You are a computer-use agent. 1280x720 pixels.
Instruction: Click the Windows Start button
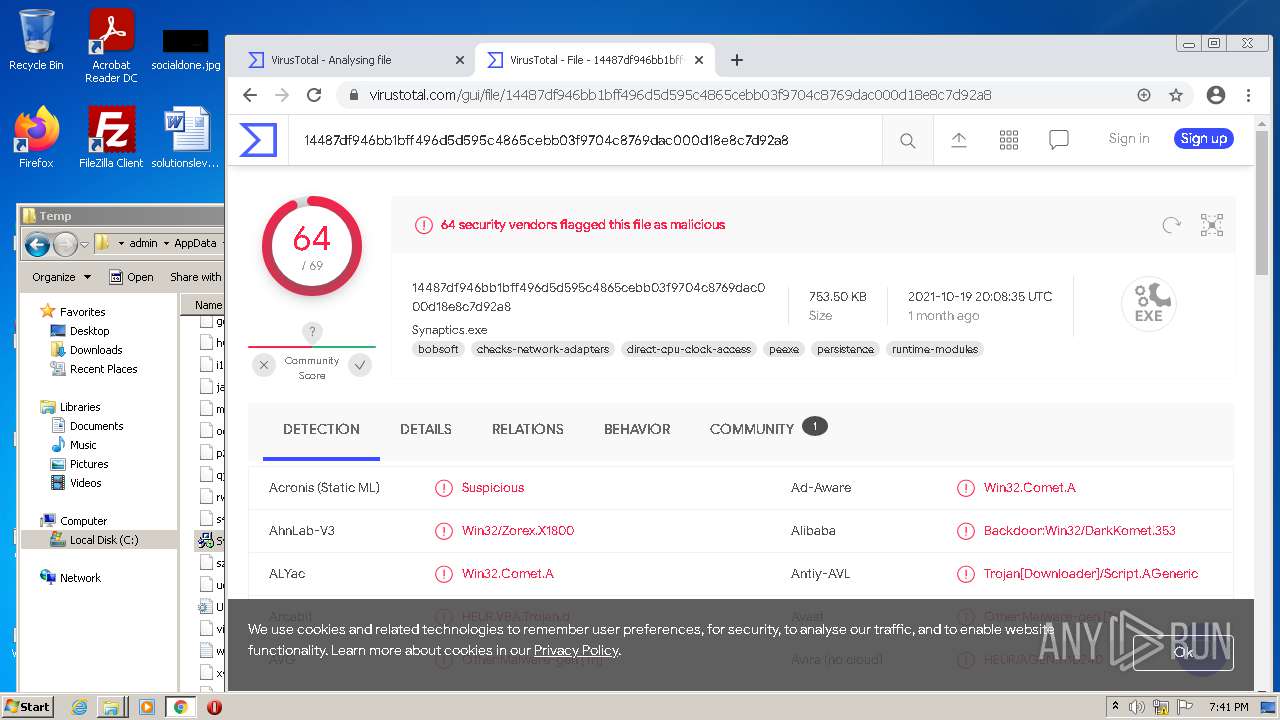coord(27,707)
